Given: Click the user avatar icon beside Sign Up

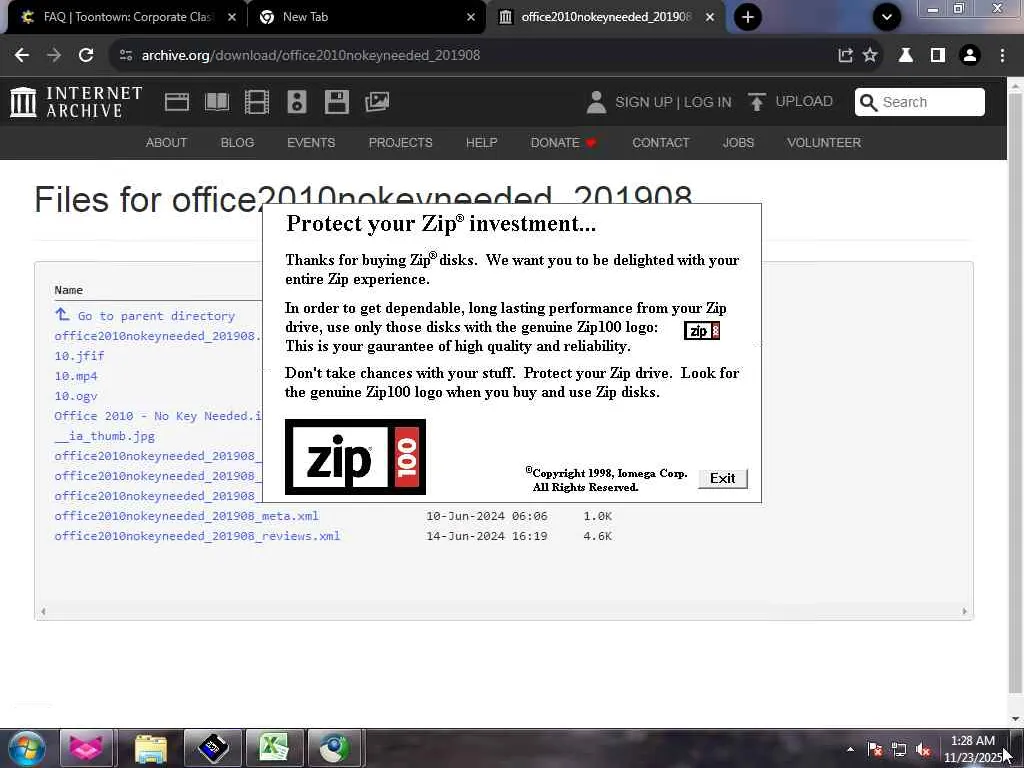Looking at the screenshot, I should [x=596, y=102].
